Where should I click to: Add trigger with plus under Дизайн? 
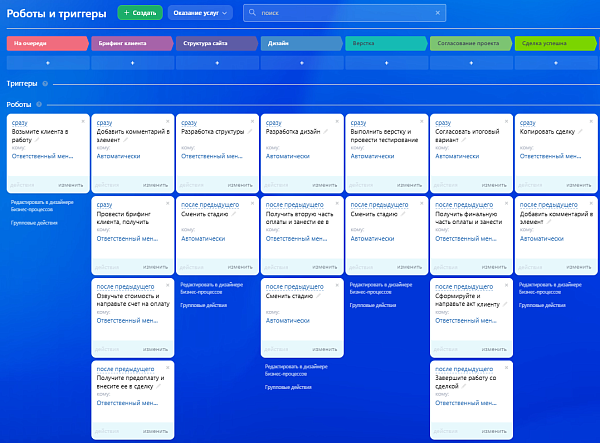pos(302,63)
